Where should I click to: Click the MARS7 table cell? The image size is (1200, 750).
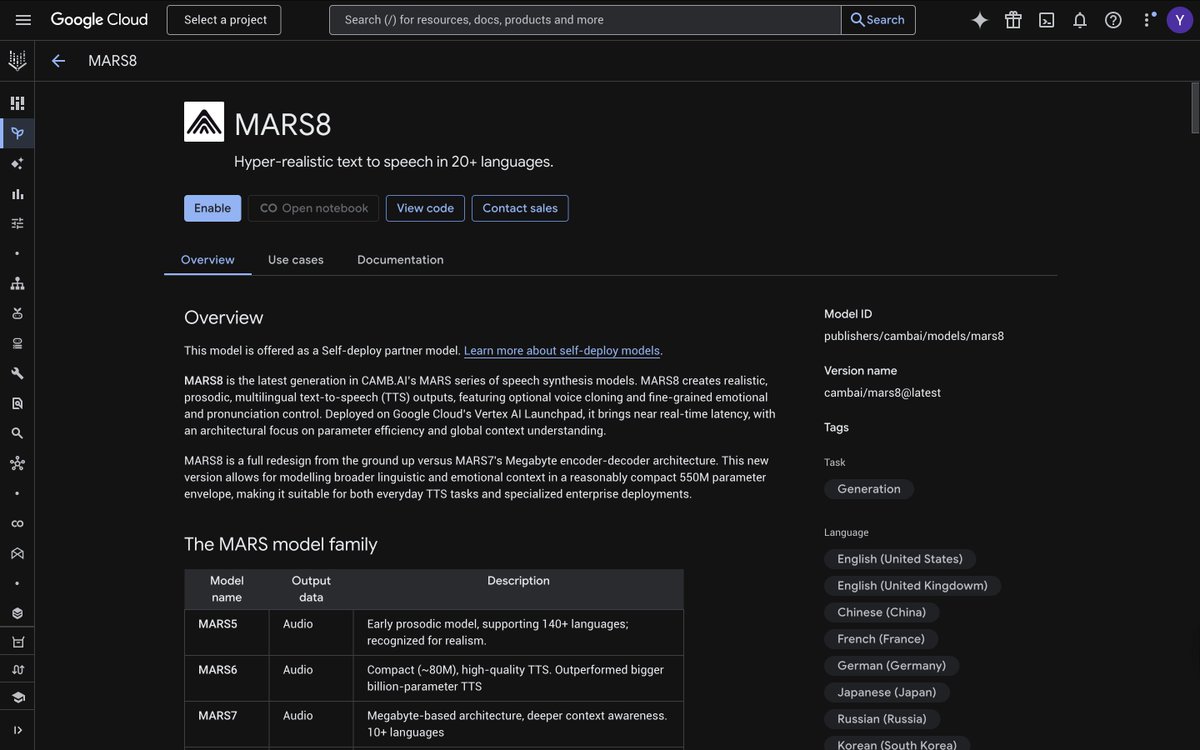pyautogui.click(x=227, y=724)
